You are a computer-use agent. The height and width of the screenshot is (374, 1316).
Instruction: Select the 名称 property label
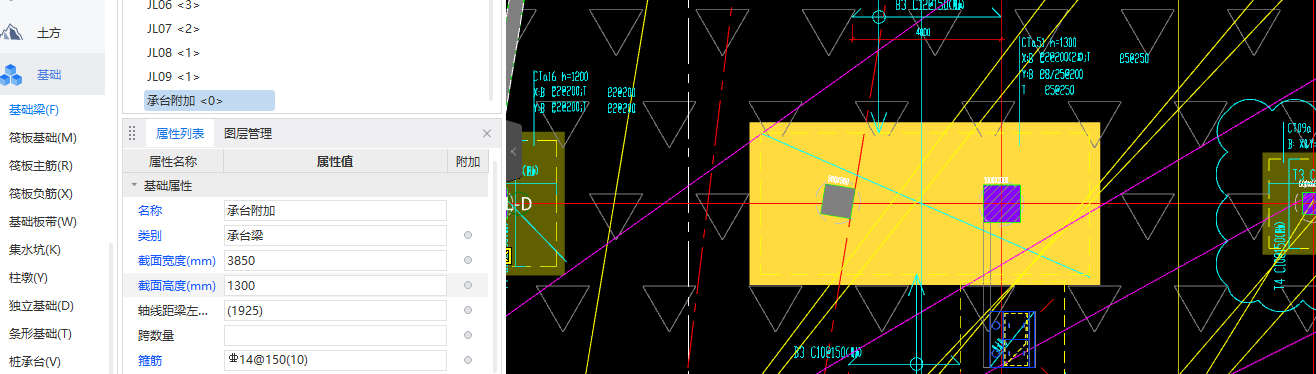pyautogui.click(x=150, y=210)
